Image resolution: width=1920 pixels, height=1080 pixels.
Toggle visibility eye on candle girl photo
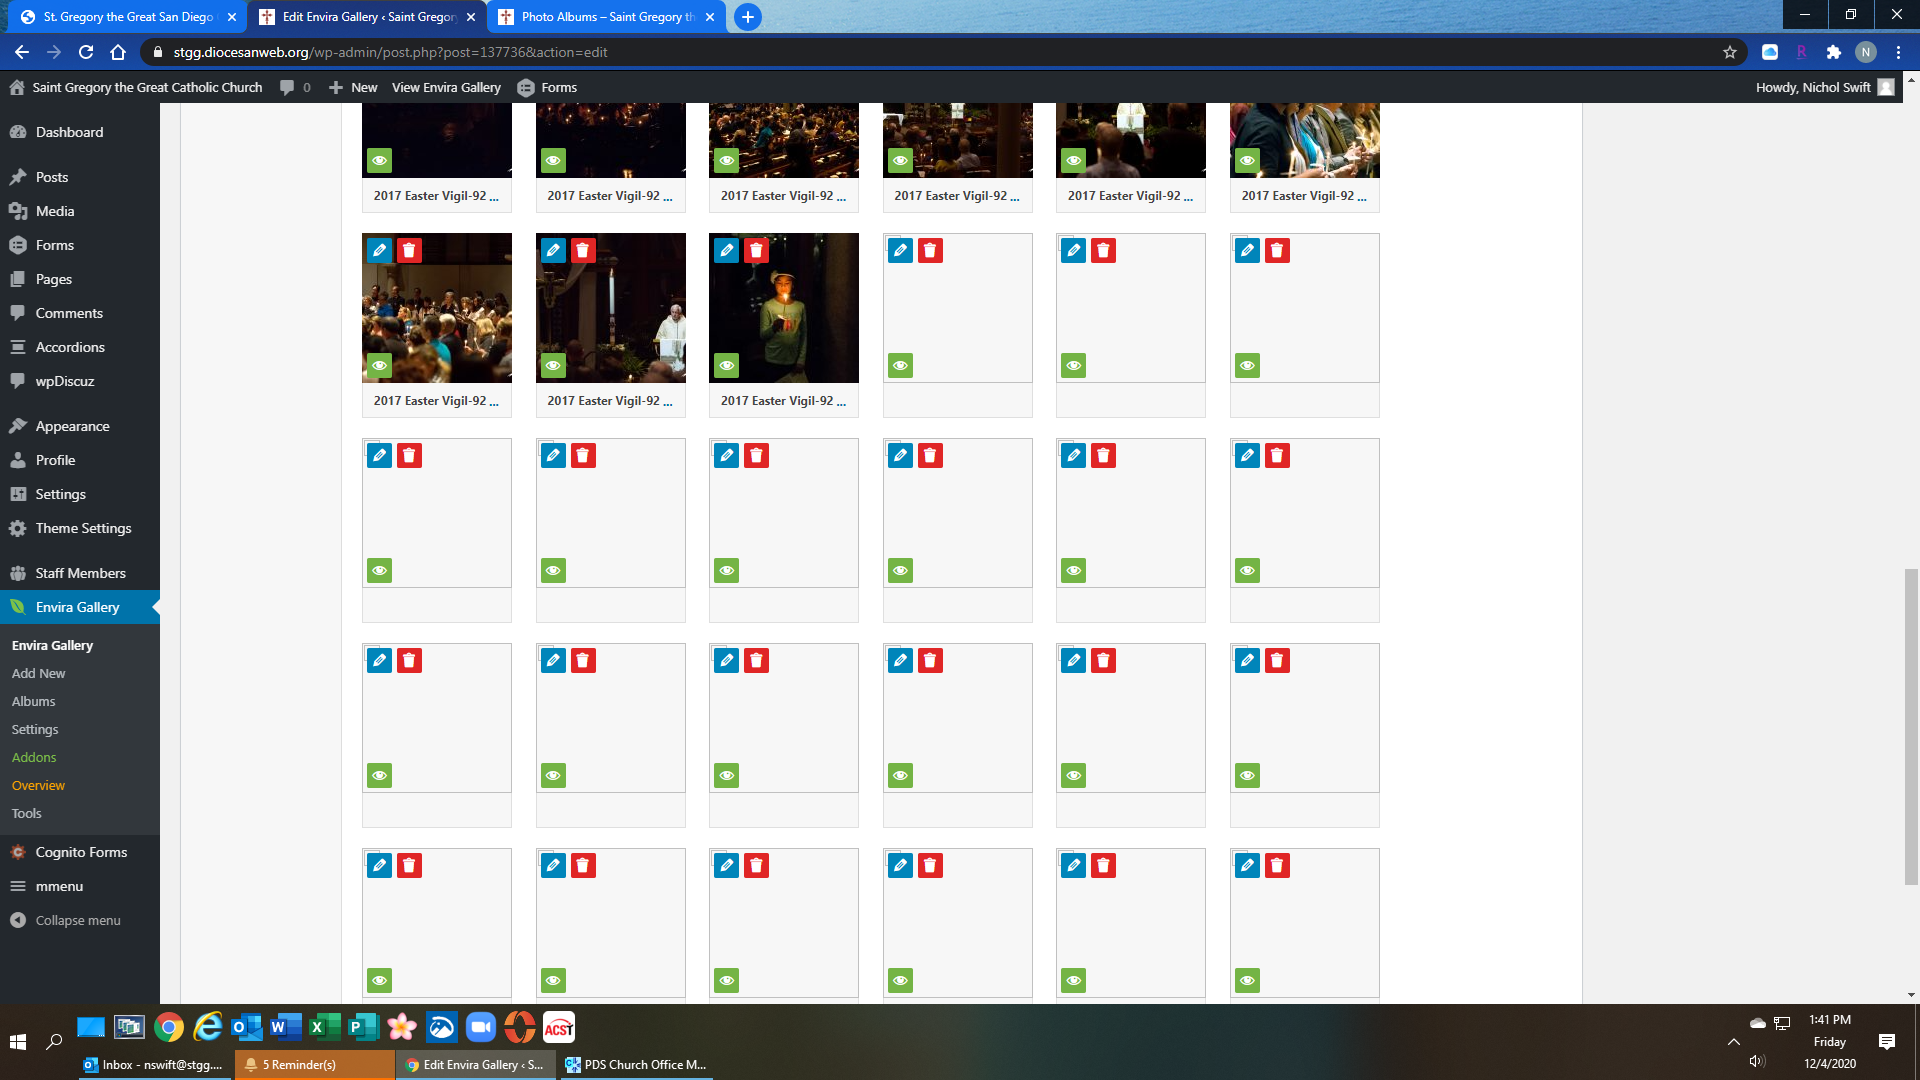point(727,366)
